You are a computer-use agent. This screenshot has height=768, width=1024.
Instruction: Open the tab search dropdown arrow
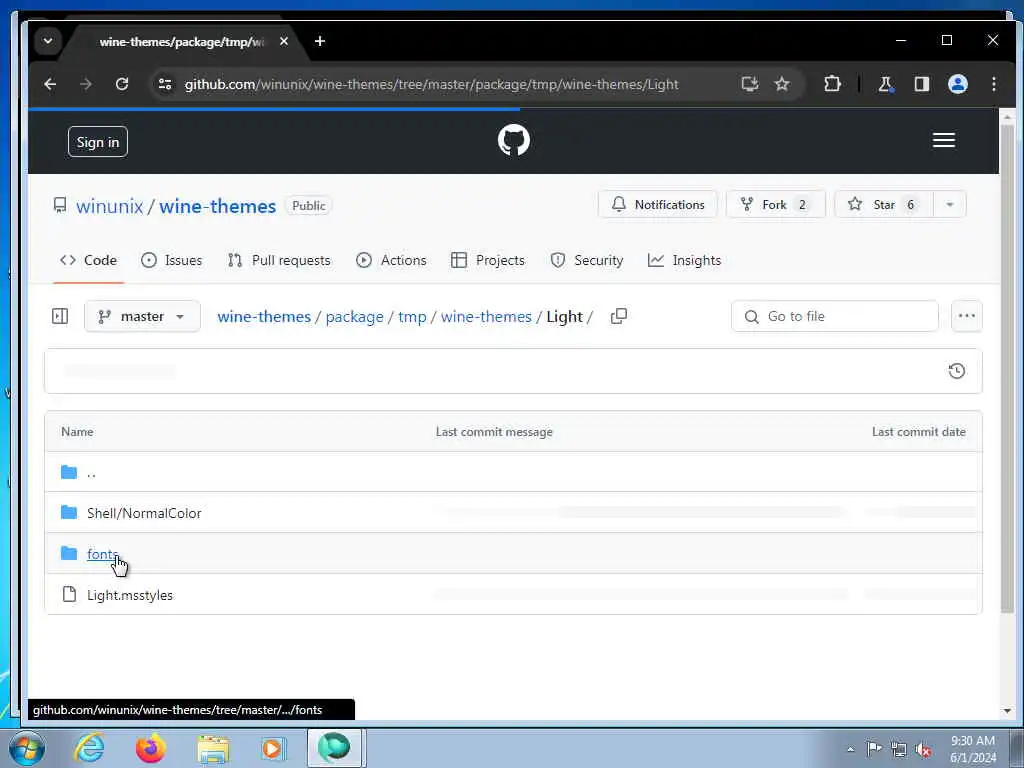click(x=48, y=40)
